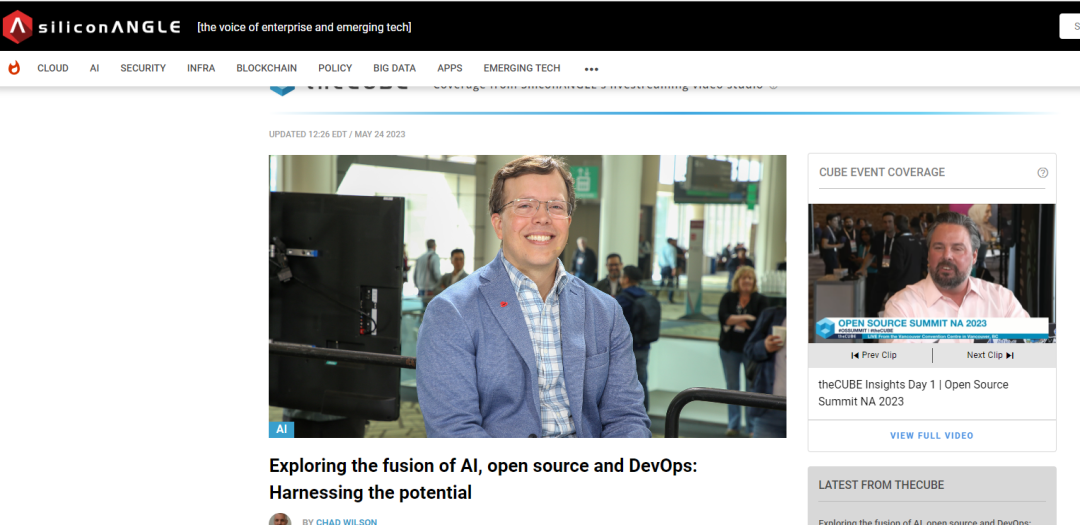Open the APPS category
The height and width of the screenshot is (525, 1080).
click(x=450, y=68)
